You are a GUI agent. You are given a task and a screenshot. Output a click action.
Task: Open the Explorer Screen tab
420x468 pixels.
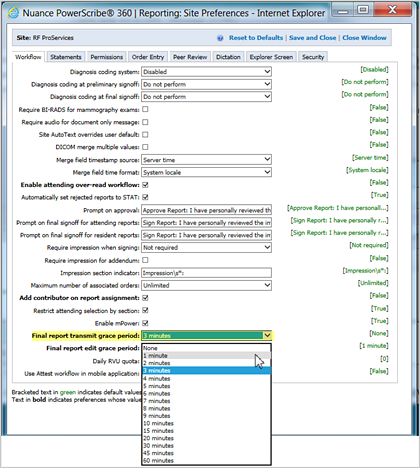(271, 57)
